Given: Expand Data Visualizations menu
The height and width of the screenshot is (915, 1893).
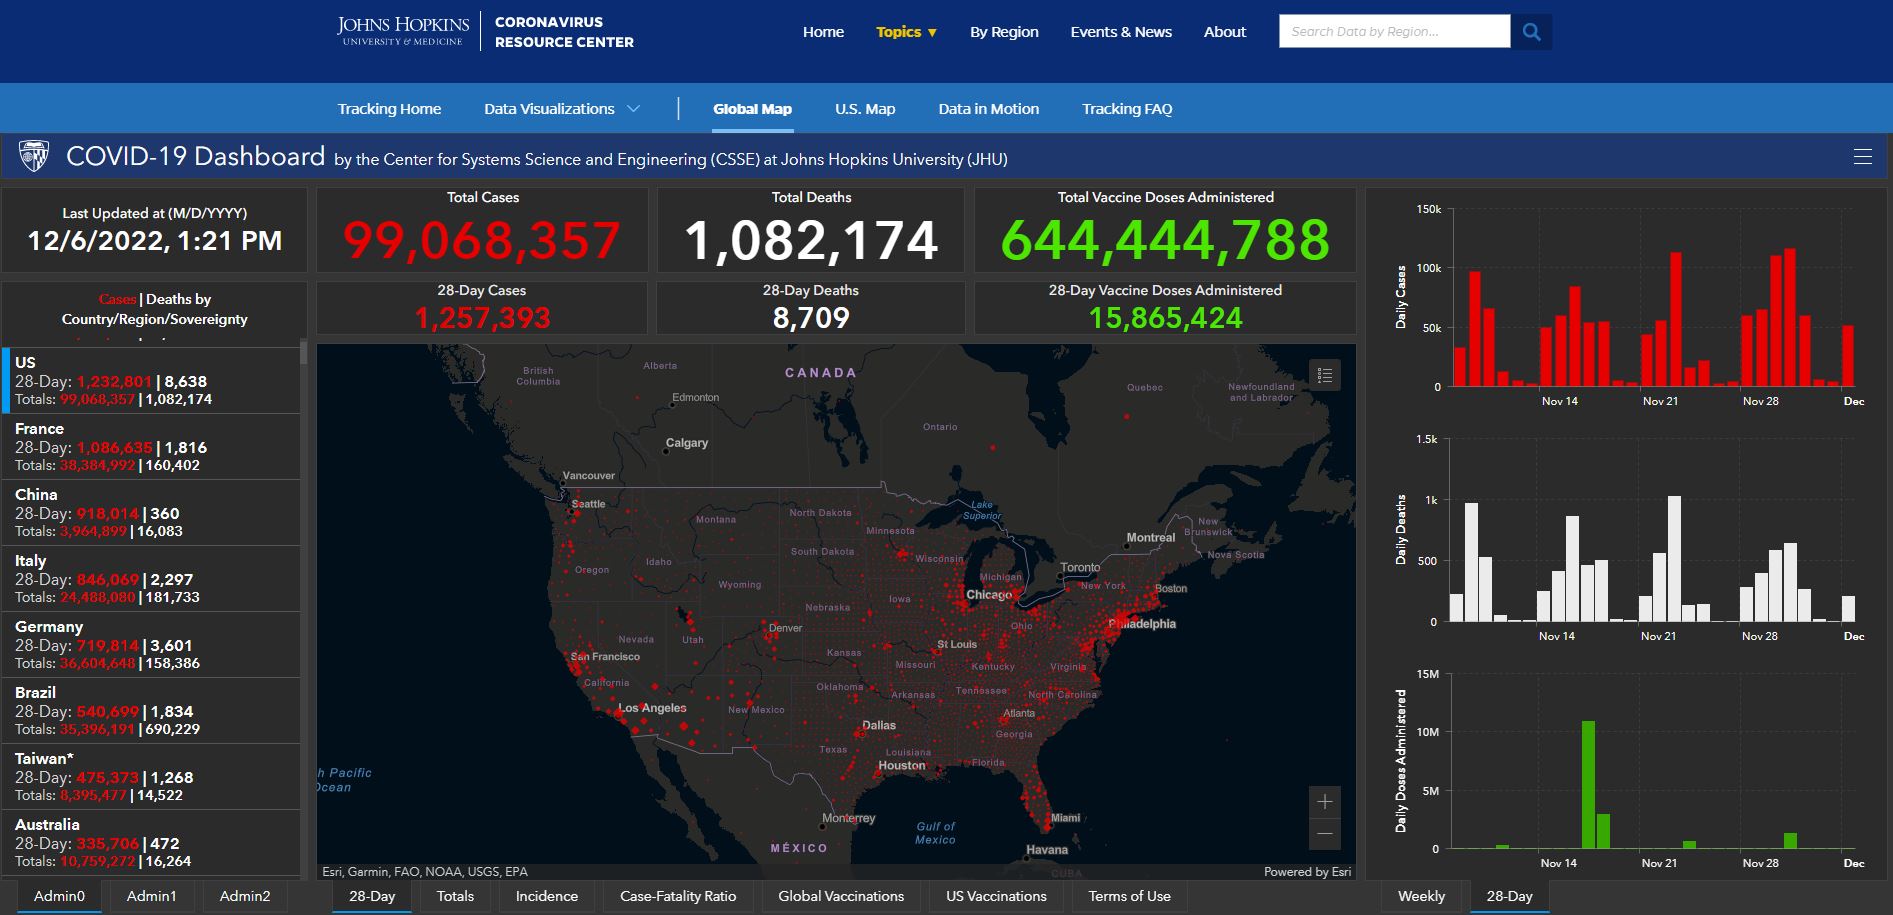Looking at the screenshot, I should (561, 109).
